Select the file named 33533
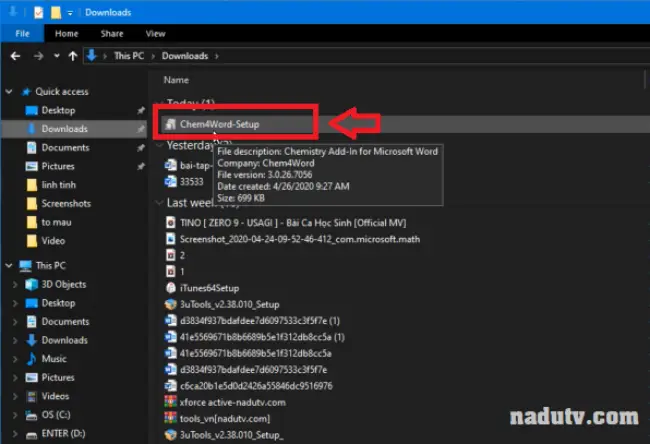 point(192,182)
